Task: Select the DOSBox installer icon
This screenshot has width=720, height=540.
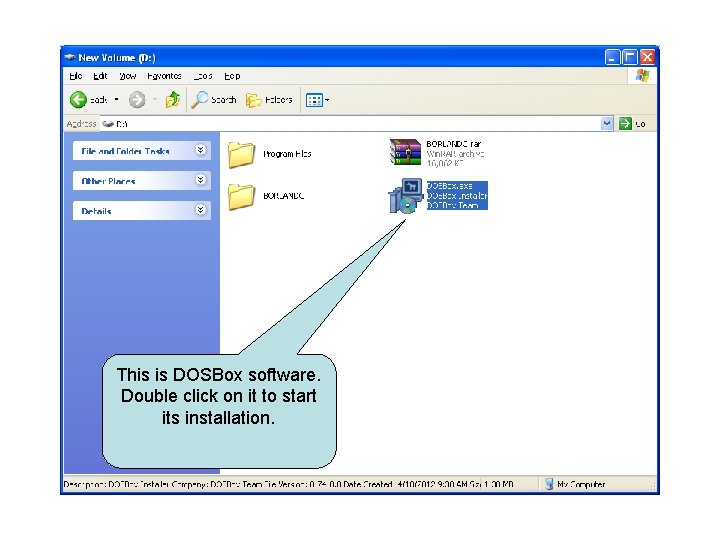Action: point(405,196)
